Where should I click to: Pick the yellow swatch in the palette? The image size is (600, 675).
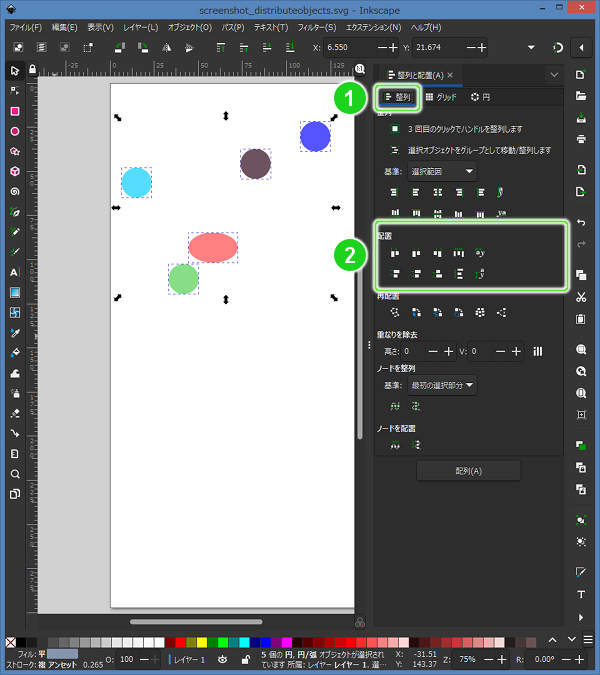click(200, 641)
